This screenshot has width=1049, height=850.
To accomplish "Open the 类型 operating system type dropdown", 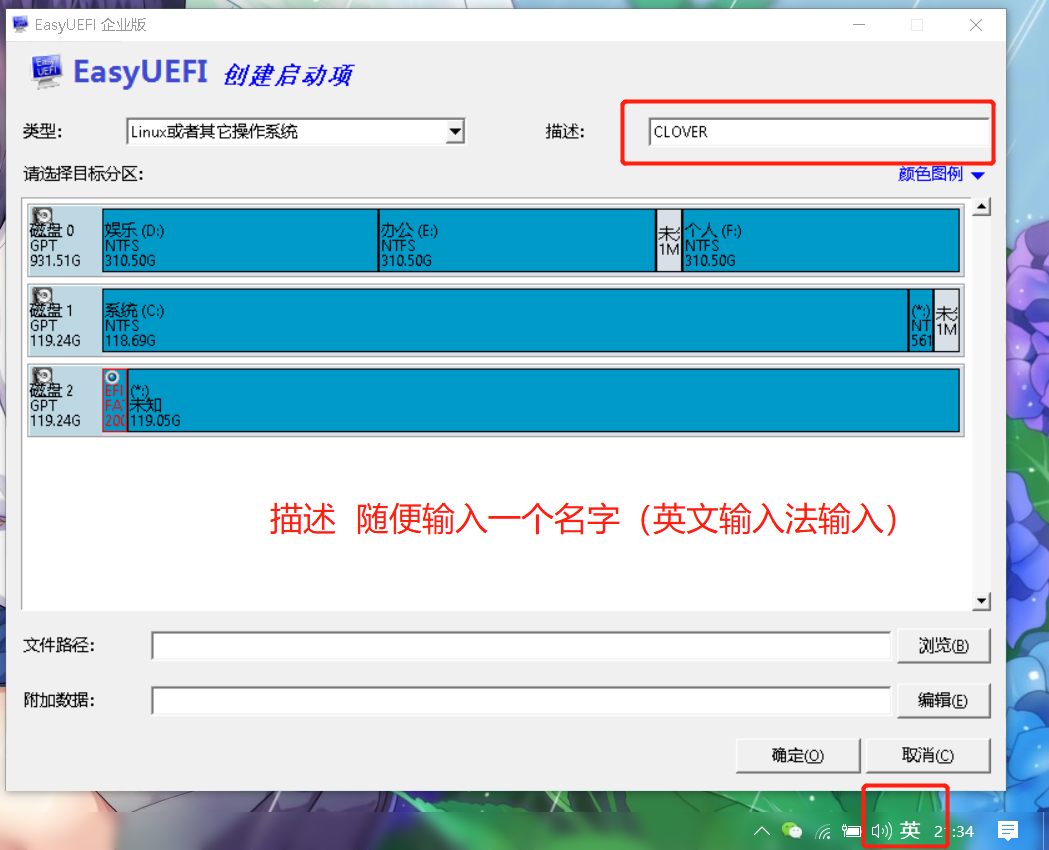I will click(455, 131).
